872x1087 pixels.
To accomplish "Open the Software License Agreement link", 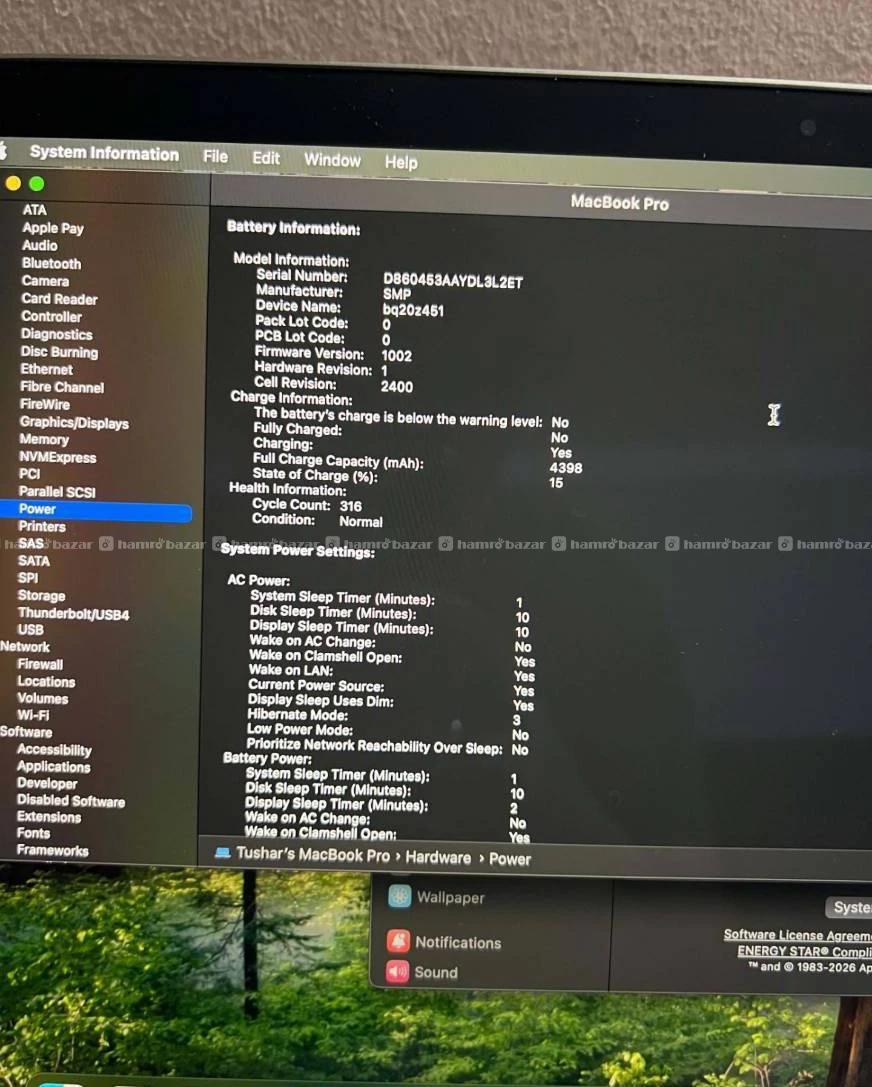I will 797,935.
